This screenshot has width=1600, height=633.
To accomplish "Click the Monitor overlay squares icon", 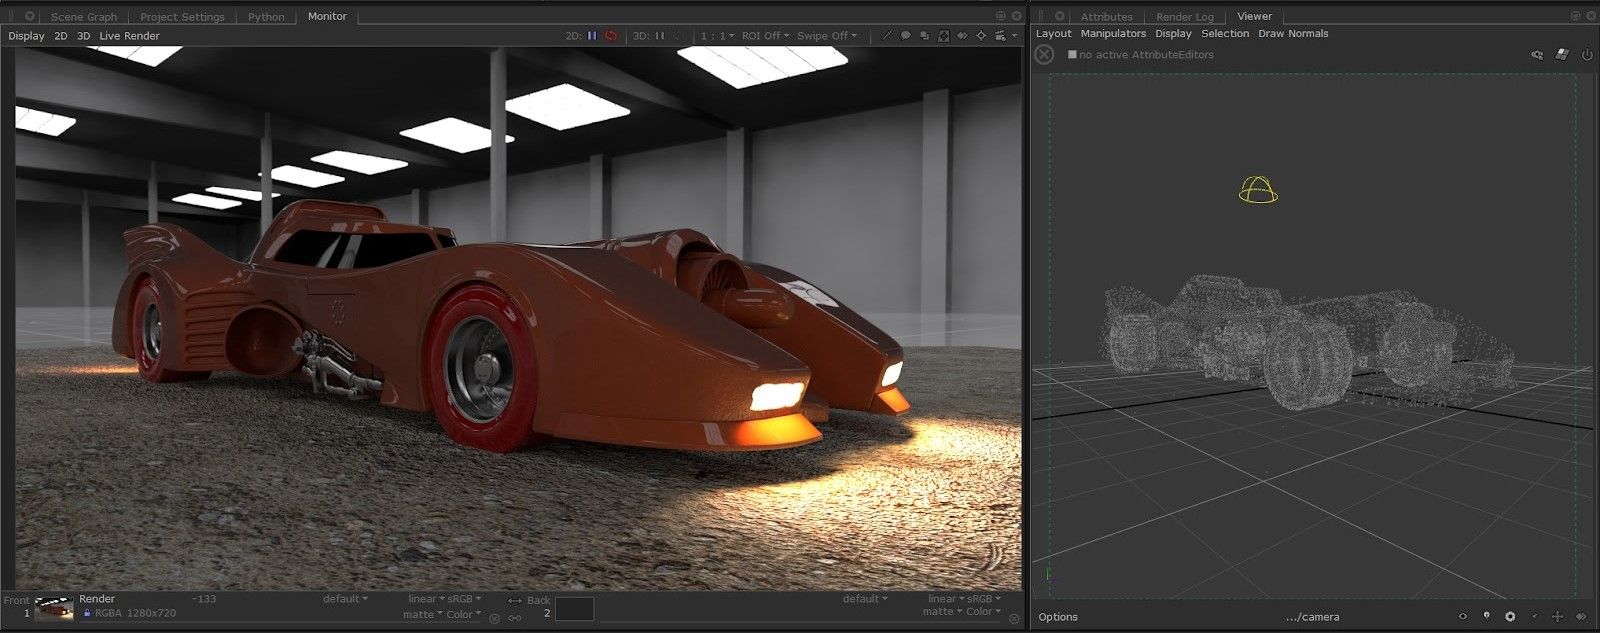I will tap(924, 35).
